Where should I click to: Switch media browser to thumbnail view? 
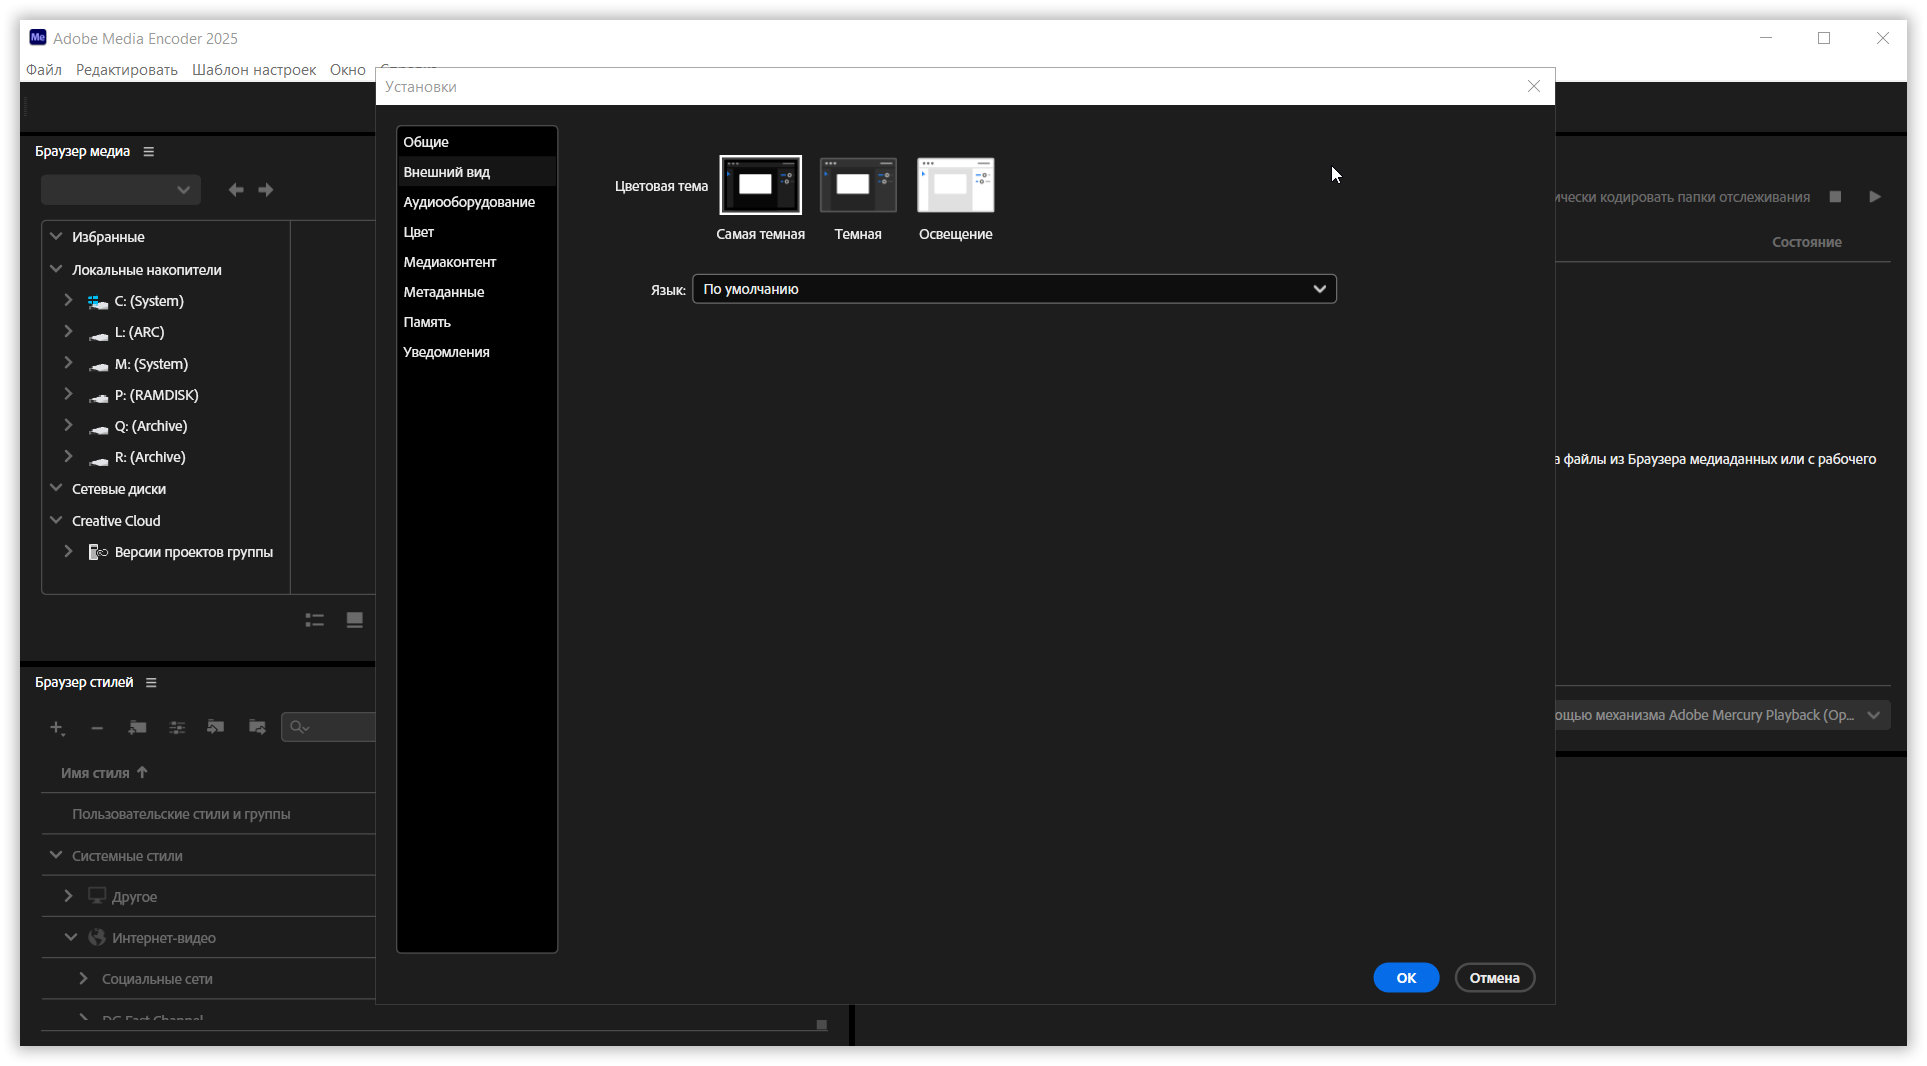[x=354, y=620]
